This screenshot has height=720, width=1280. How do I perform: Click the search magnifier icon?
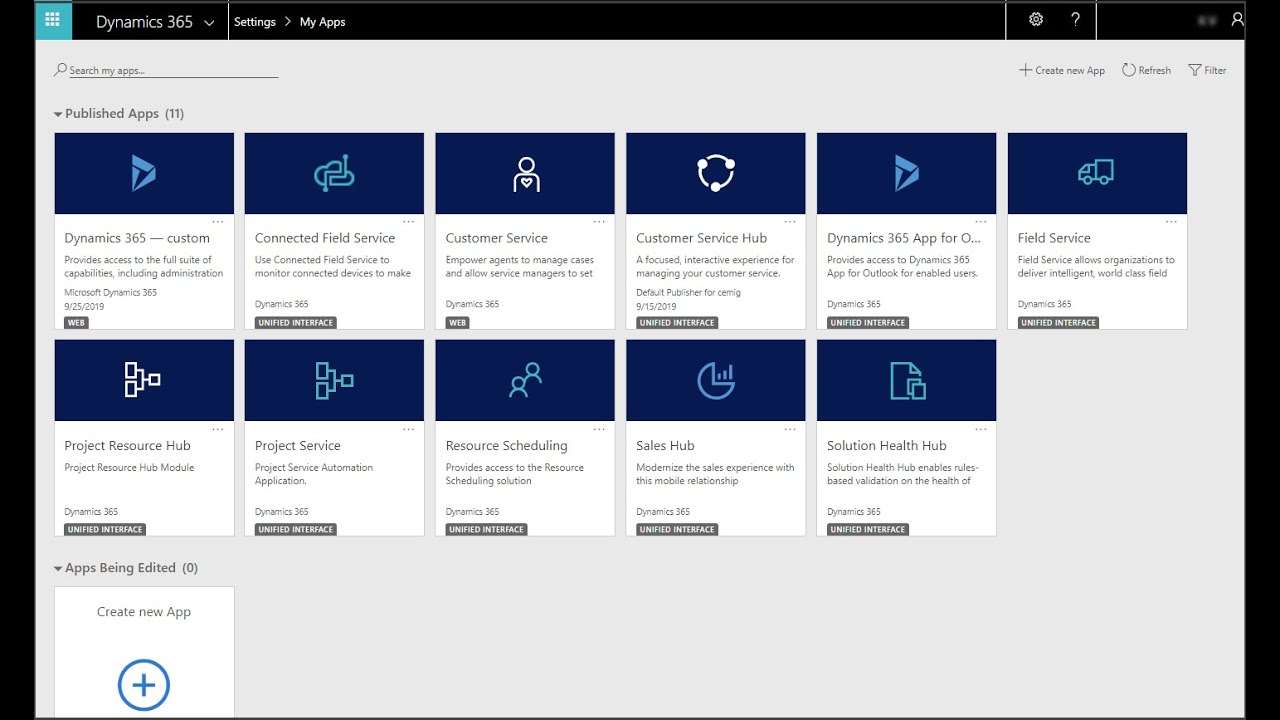click(x=61, y=70)
